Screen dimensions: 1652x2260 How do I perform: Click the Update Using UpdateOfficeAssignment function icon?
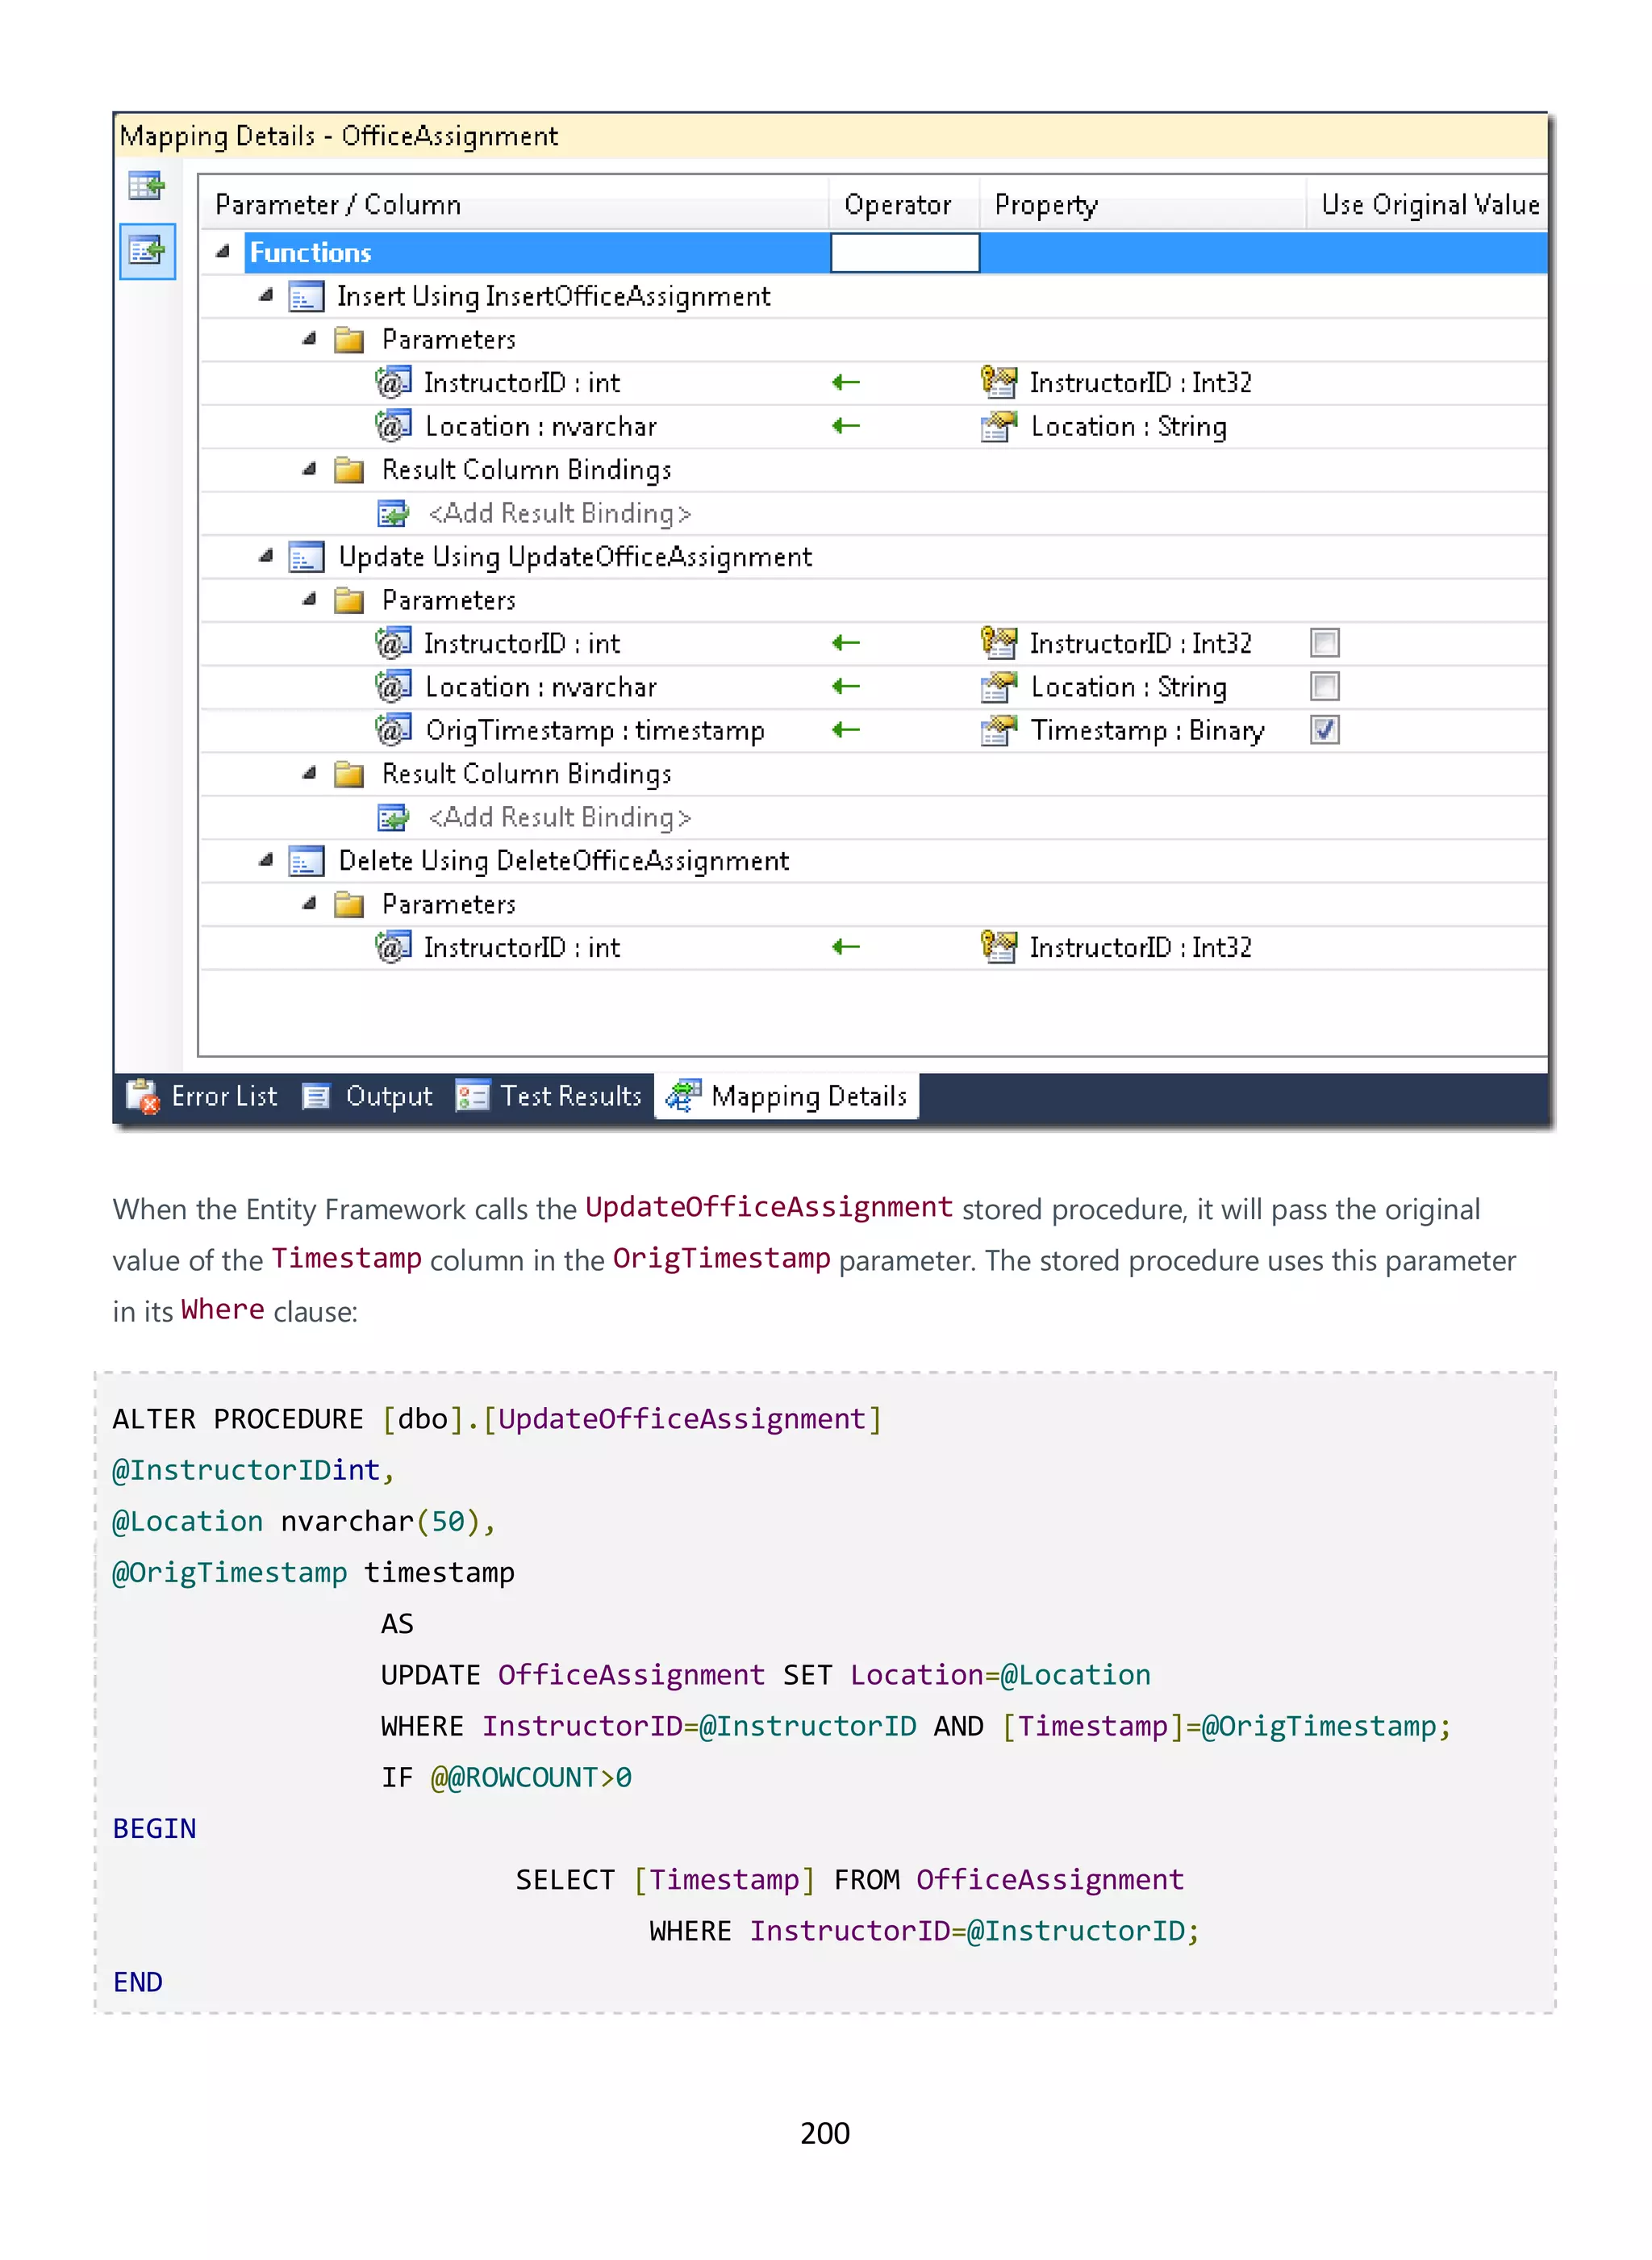(306, 557)
